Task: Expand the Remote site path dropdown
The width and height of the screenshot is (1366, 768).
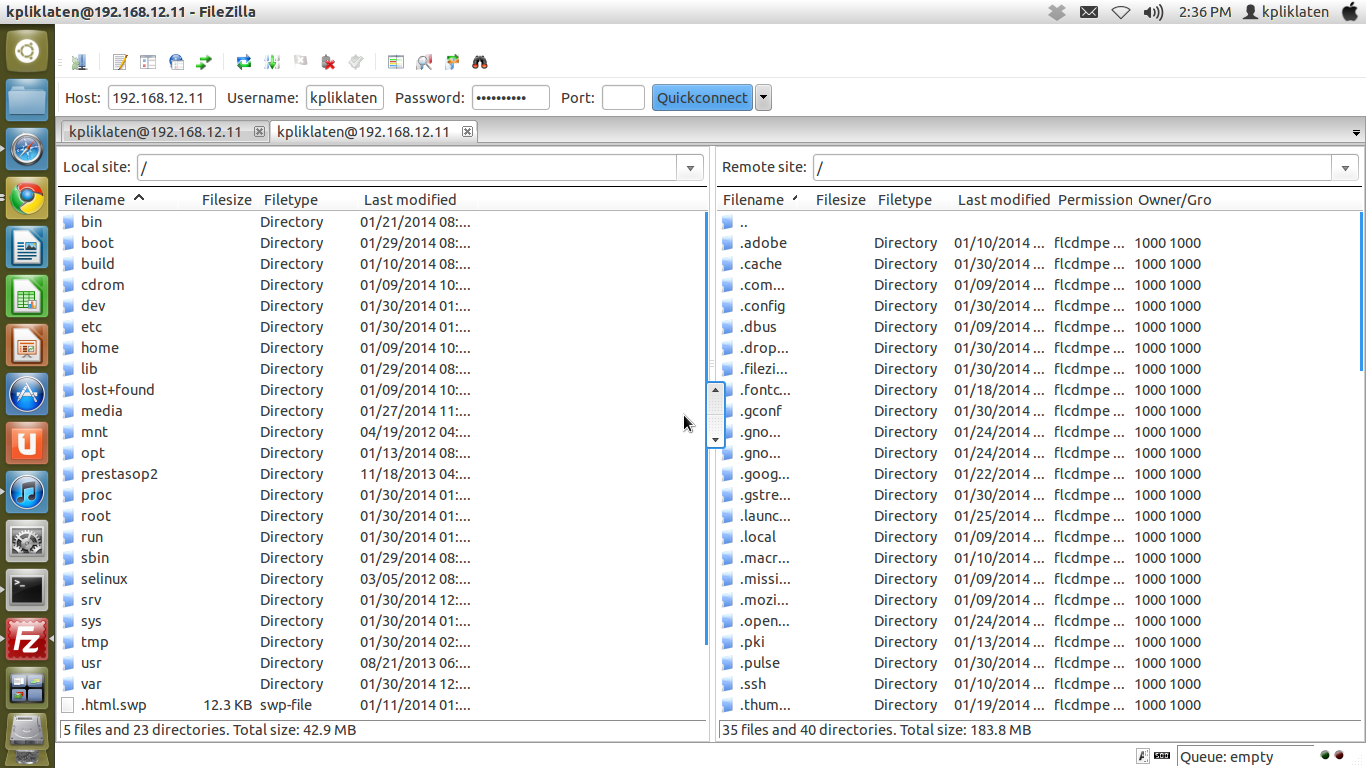Action: [x=1346, y=168]
